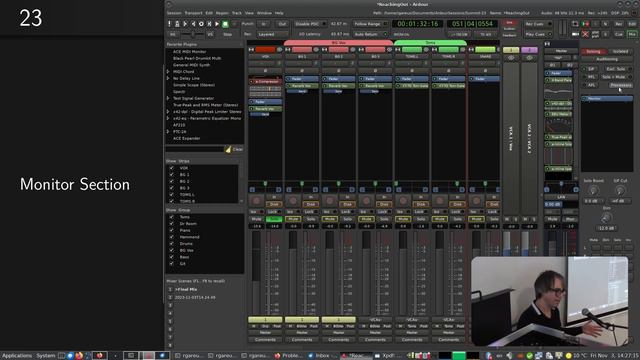
Task: Click the purple VCA 2 name button
Action: point(529,50)
